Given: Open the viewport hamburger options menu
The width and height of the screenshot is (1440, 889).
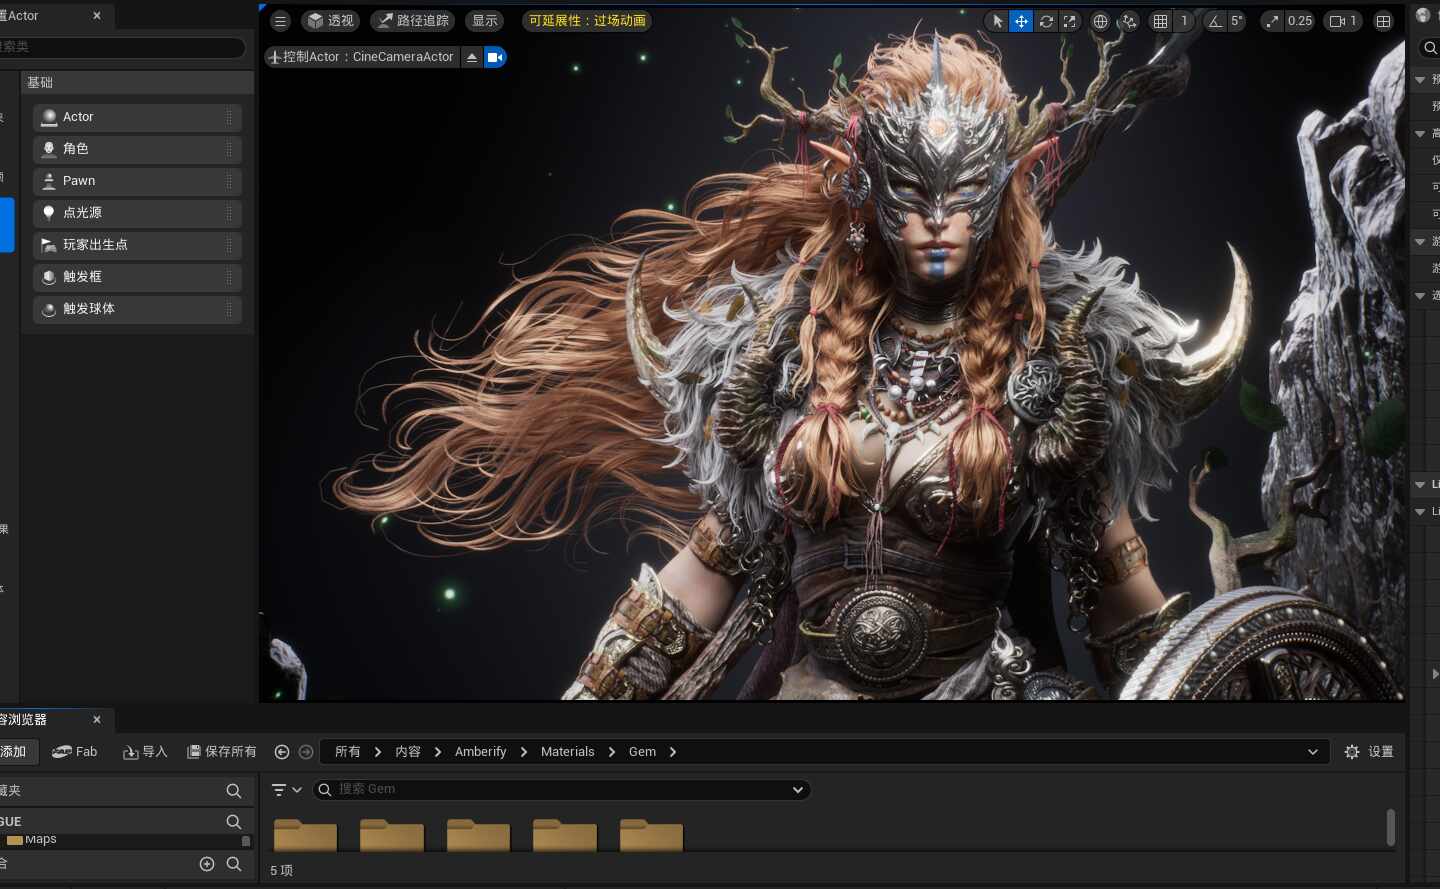Looking at the screenshot, I should [280, 21].
